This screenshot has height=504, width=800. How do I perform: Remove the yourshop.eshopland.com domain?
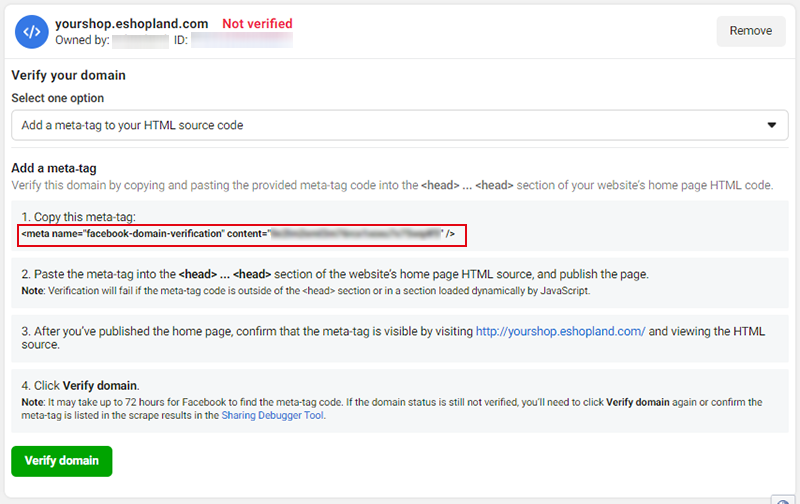[751, 31]
